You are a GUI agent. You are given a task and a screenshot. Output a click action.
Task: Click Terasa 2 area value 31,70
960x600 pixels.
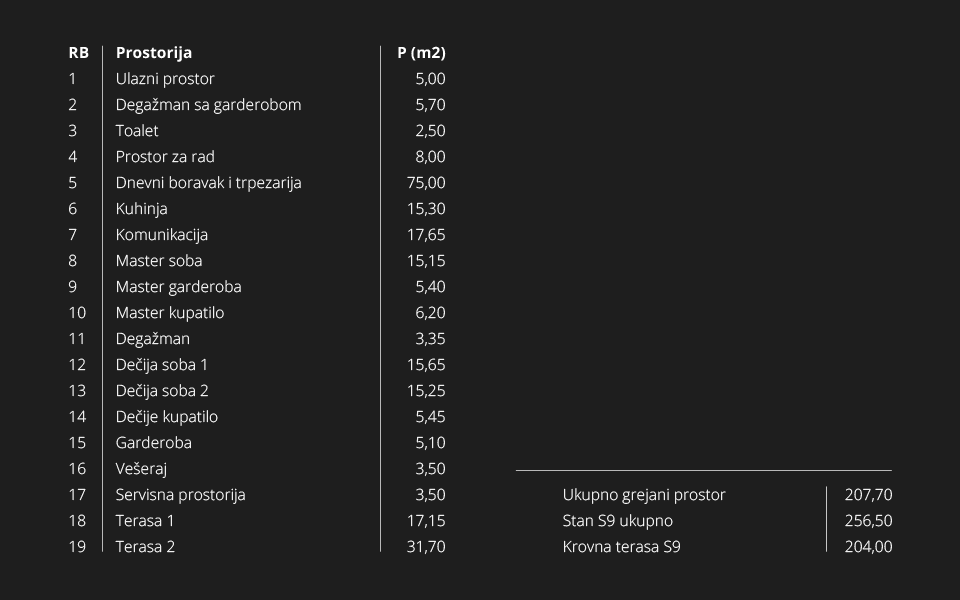pyautogui.click(x=426, y=547)
